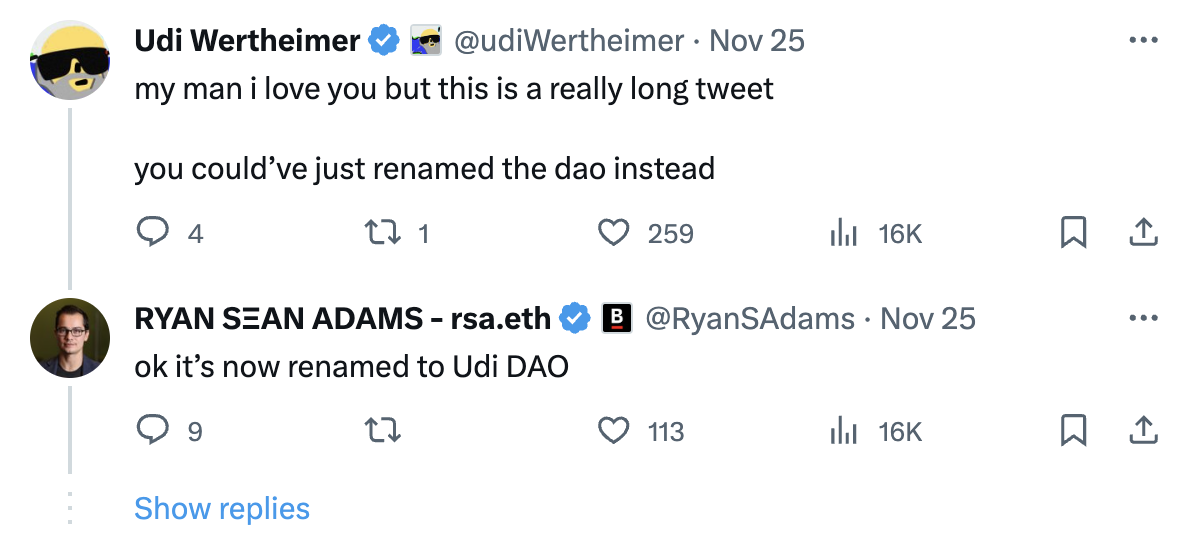View analytics on Udi's 16K views tweet

coord(843,233)
